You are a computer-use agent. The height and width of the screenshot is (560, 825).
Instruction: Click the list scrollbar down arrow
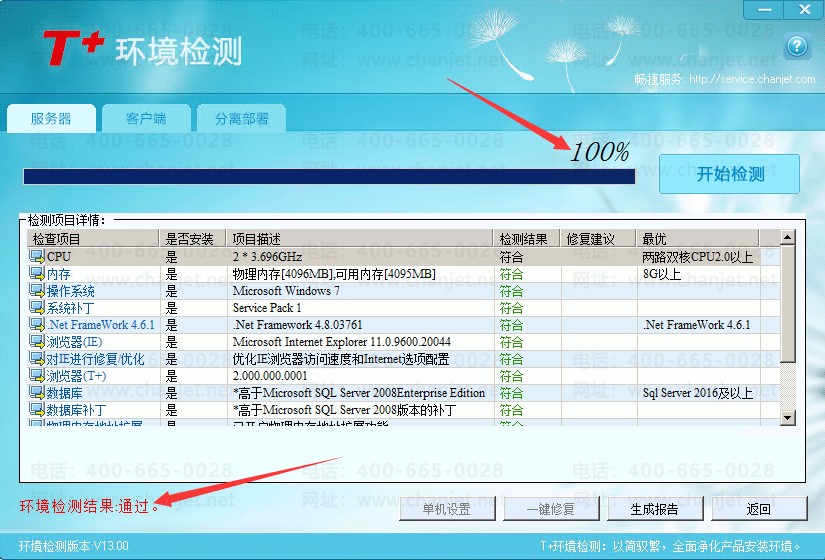tap(788, 418)
